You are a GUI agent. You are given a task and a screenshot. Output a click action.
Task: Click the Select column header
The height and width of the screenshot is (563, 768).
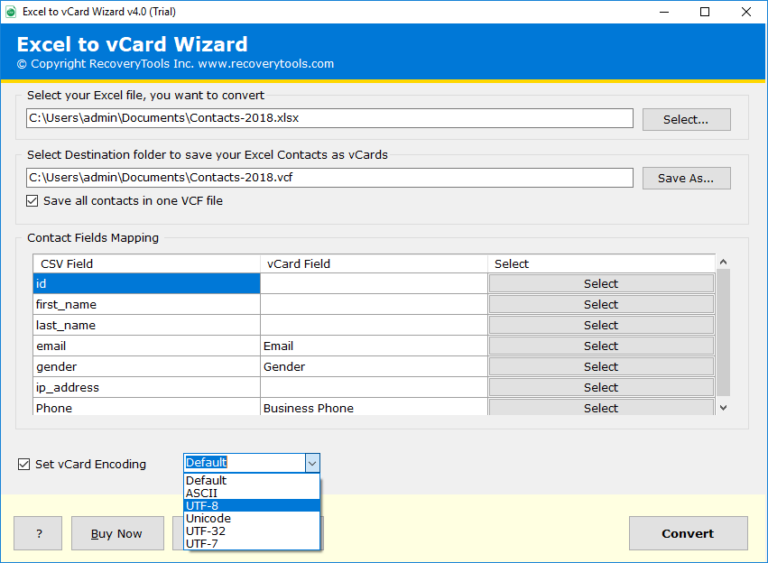601,264
